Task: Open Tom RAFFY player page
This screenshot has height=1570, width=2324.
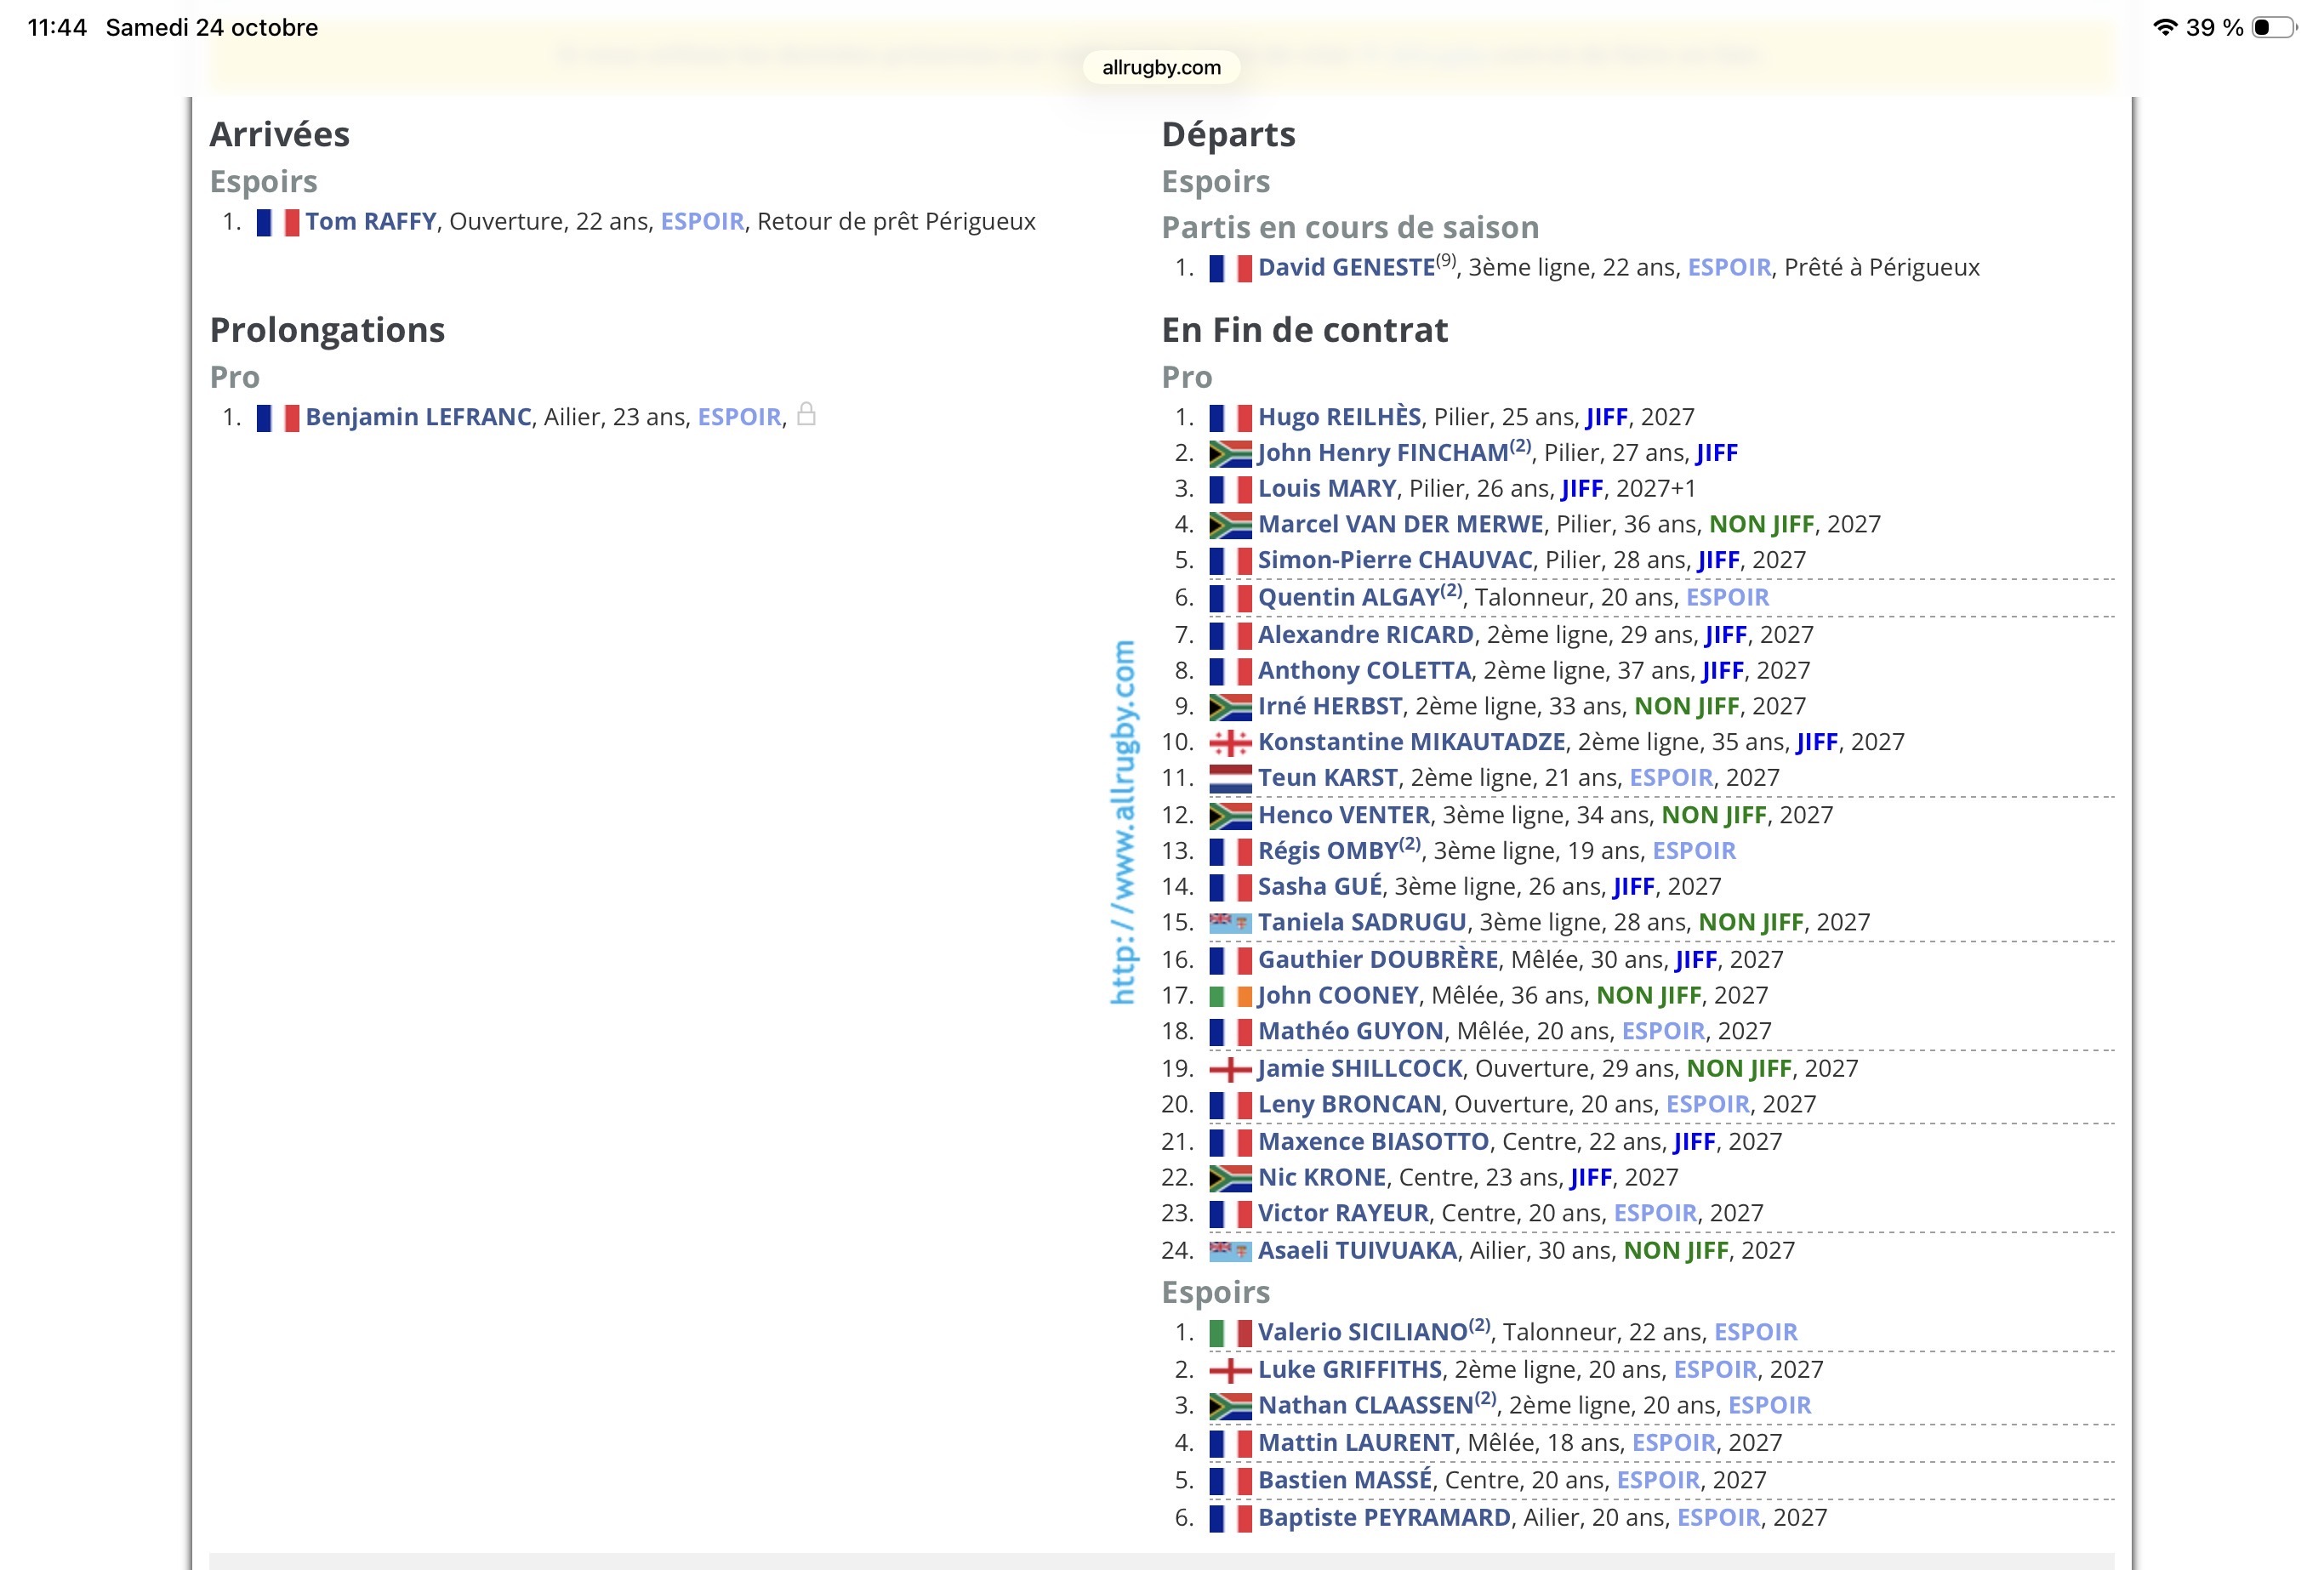Action: tap(371, 221)
